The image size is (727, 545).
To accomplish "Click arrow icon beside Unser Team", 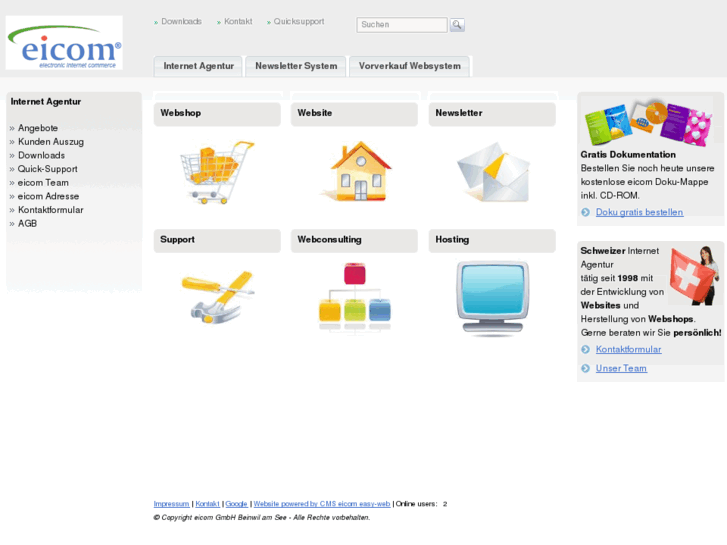I will click(586, 368).
